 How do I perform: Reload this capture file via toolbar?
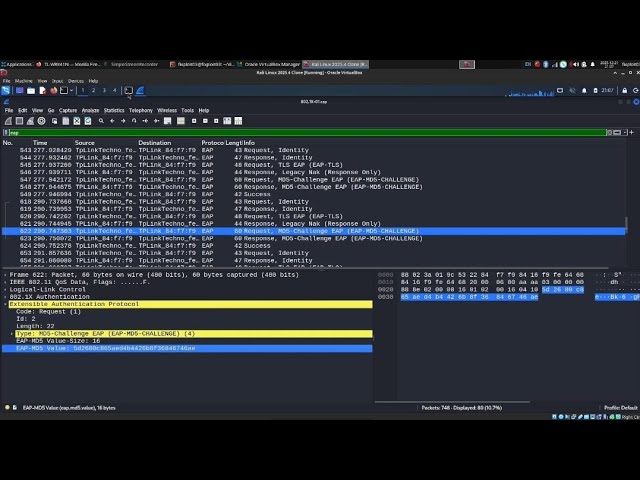[x=88, y=121]
